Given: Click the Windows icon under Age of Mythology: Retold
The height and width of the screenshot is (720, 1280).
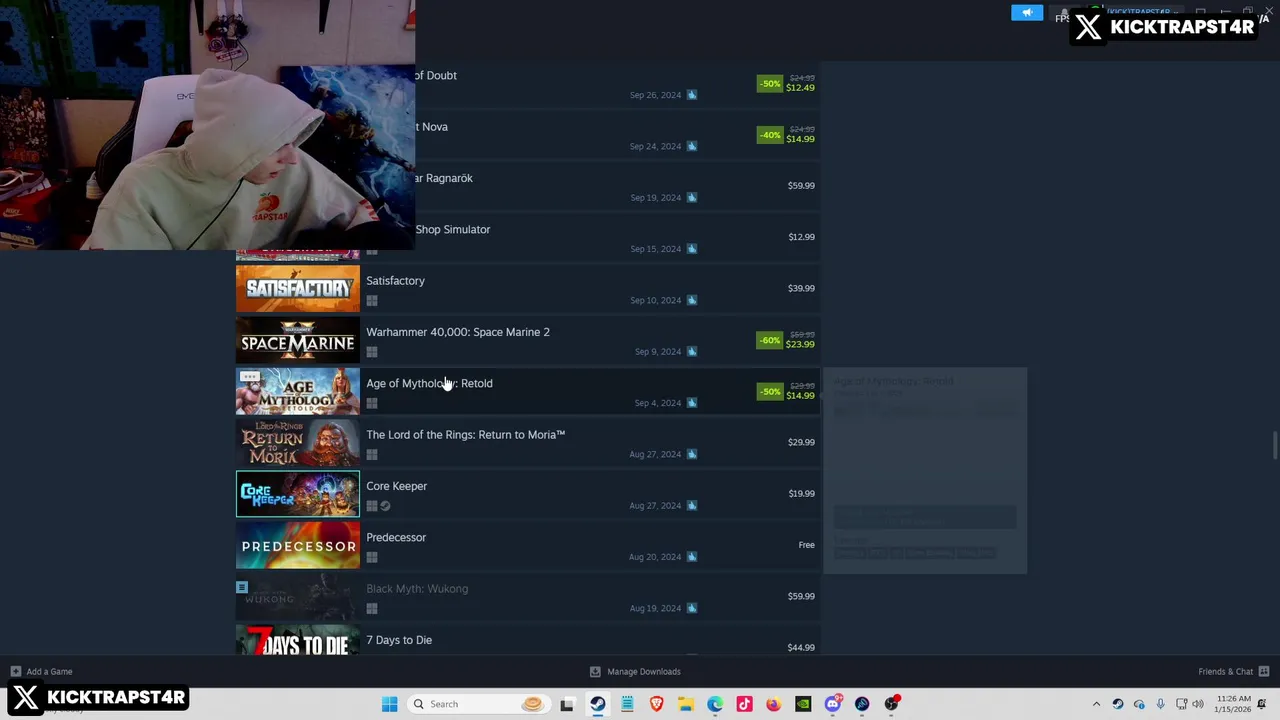Looking at the screenshot, I should 372,403.
